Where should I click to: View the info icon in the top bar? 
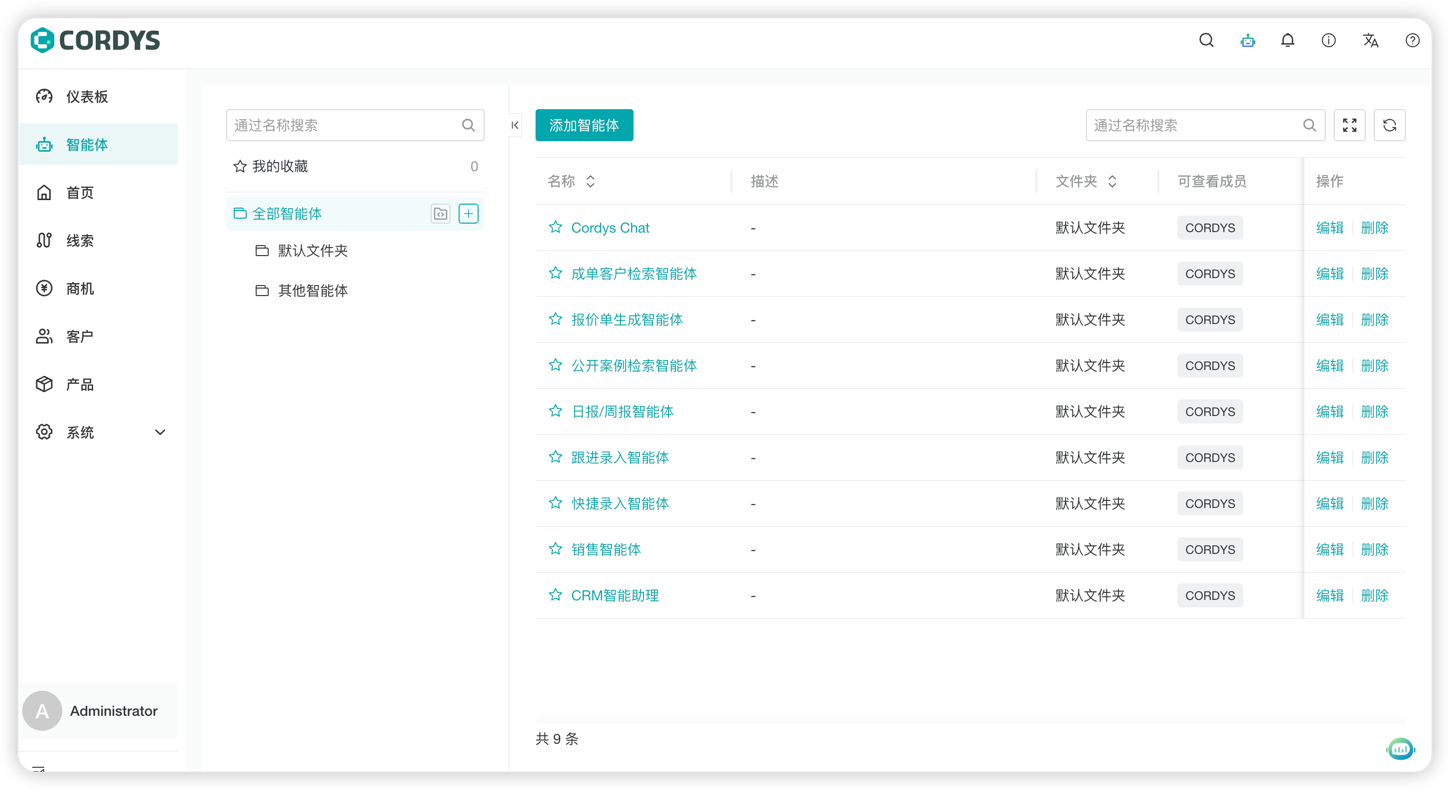(x=1328, y=40)
